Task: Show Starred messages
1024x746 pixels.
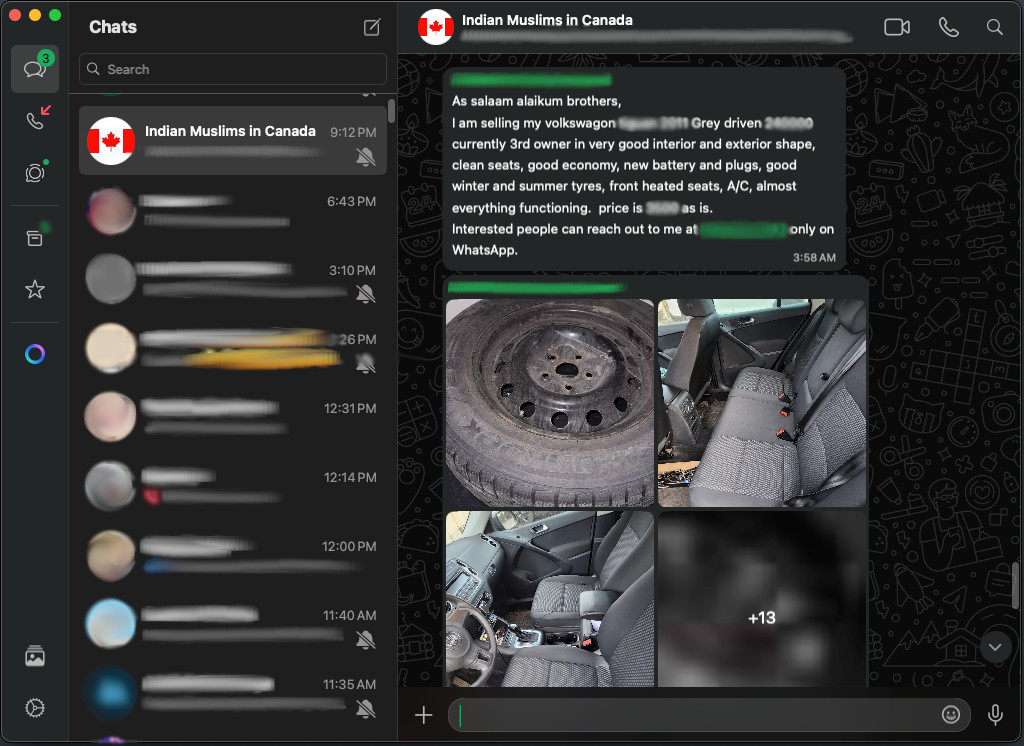Action: point(35,290)
